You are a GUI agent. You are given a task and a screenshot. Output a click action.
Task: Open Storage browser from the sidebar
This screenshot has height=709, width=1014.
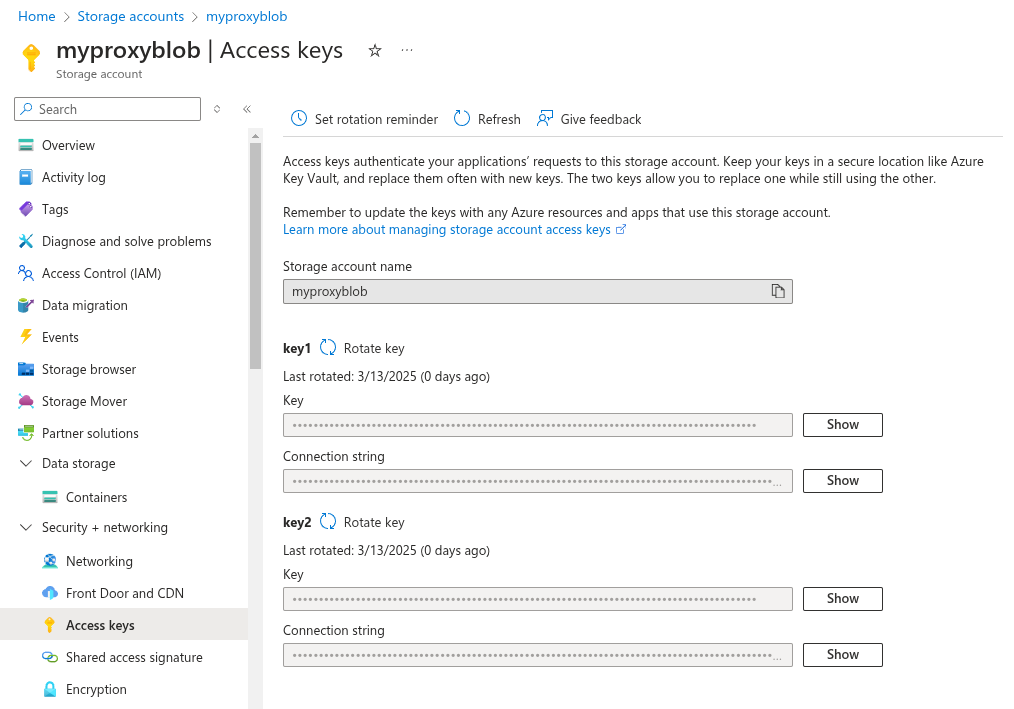pos(90,369)
